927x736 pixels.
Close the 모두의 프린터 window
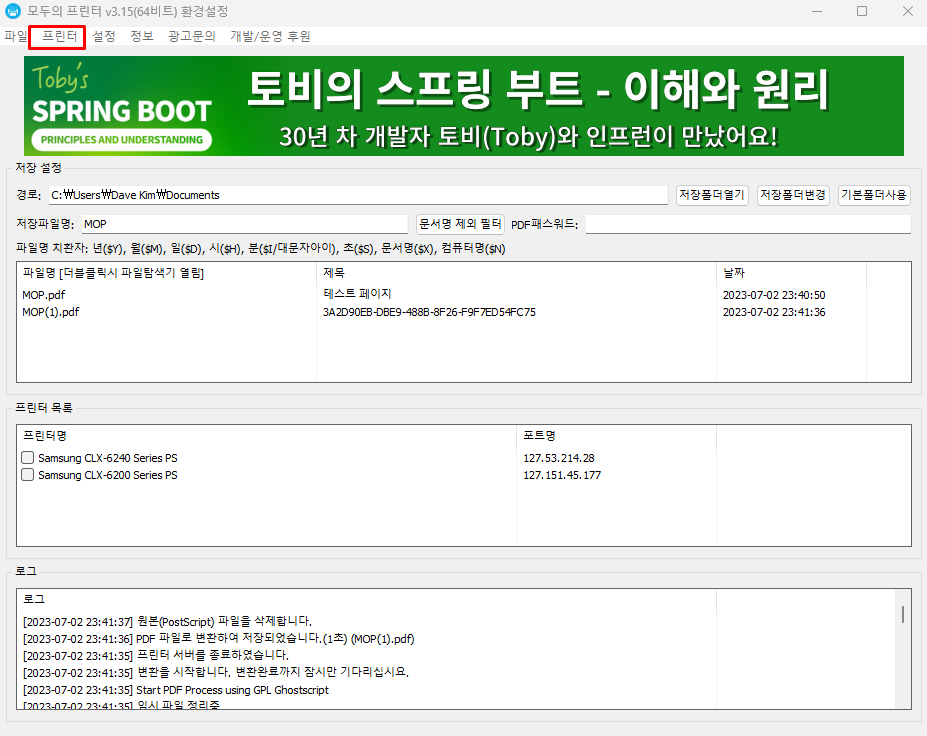point(907,11)
